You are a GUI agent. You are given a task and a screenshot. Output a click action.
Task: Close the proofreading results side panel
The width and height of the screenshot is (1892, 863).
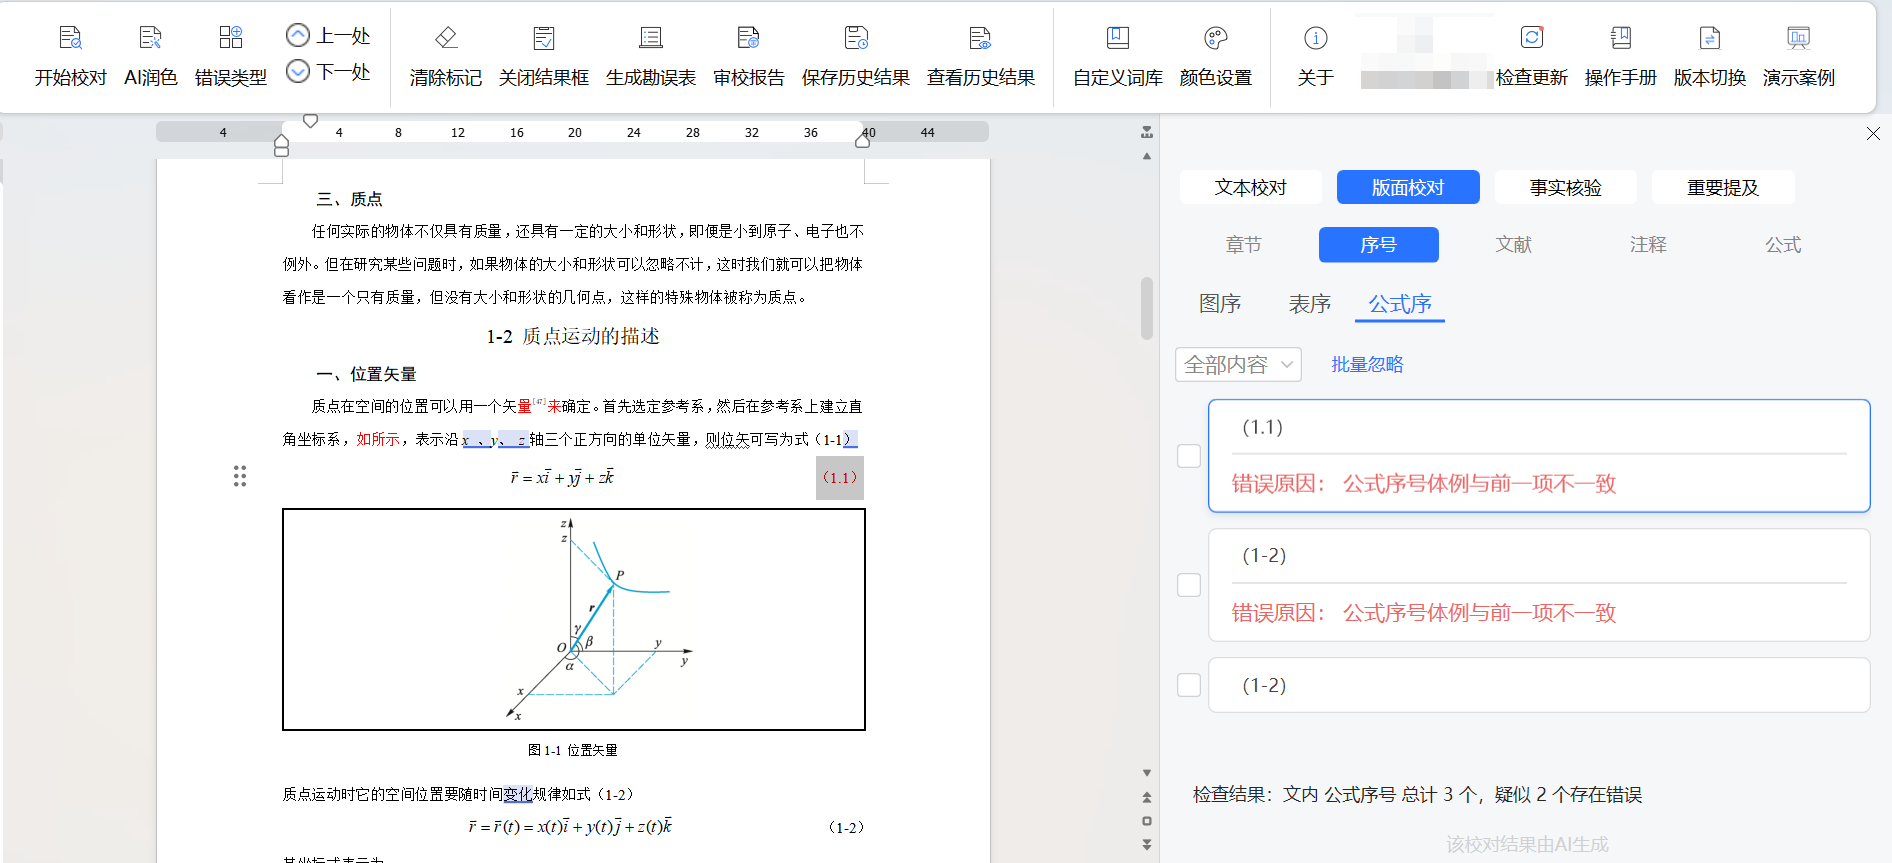pos(1873,134)
